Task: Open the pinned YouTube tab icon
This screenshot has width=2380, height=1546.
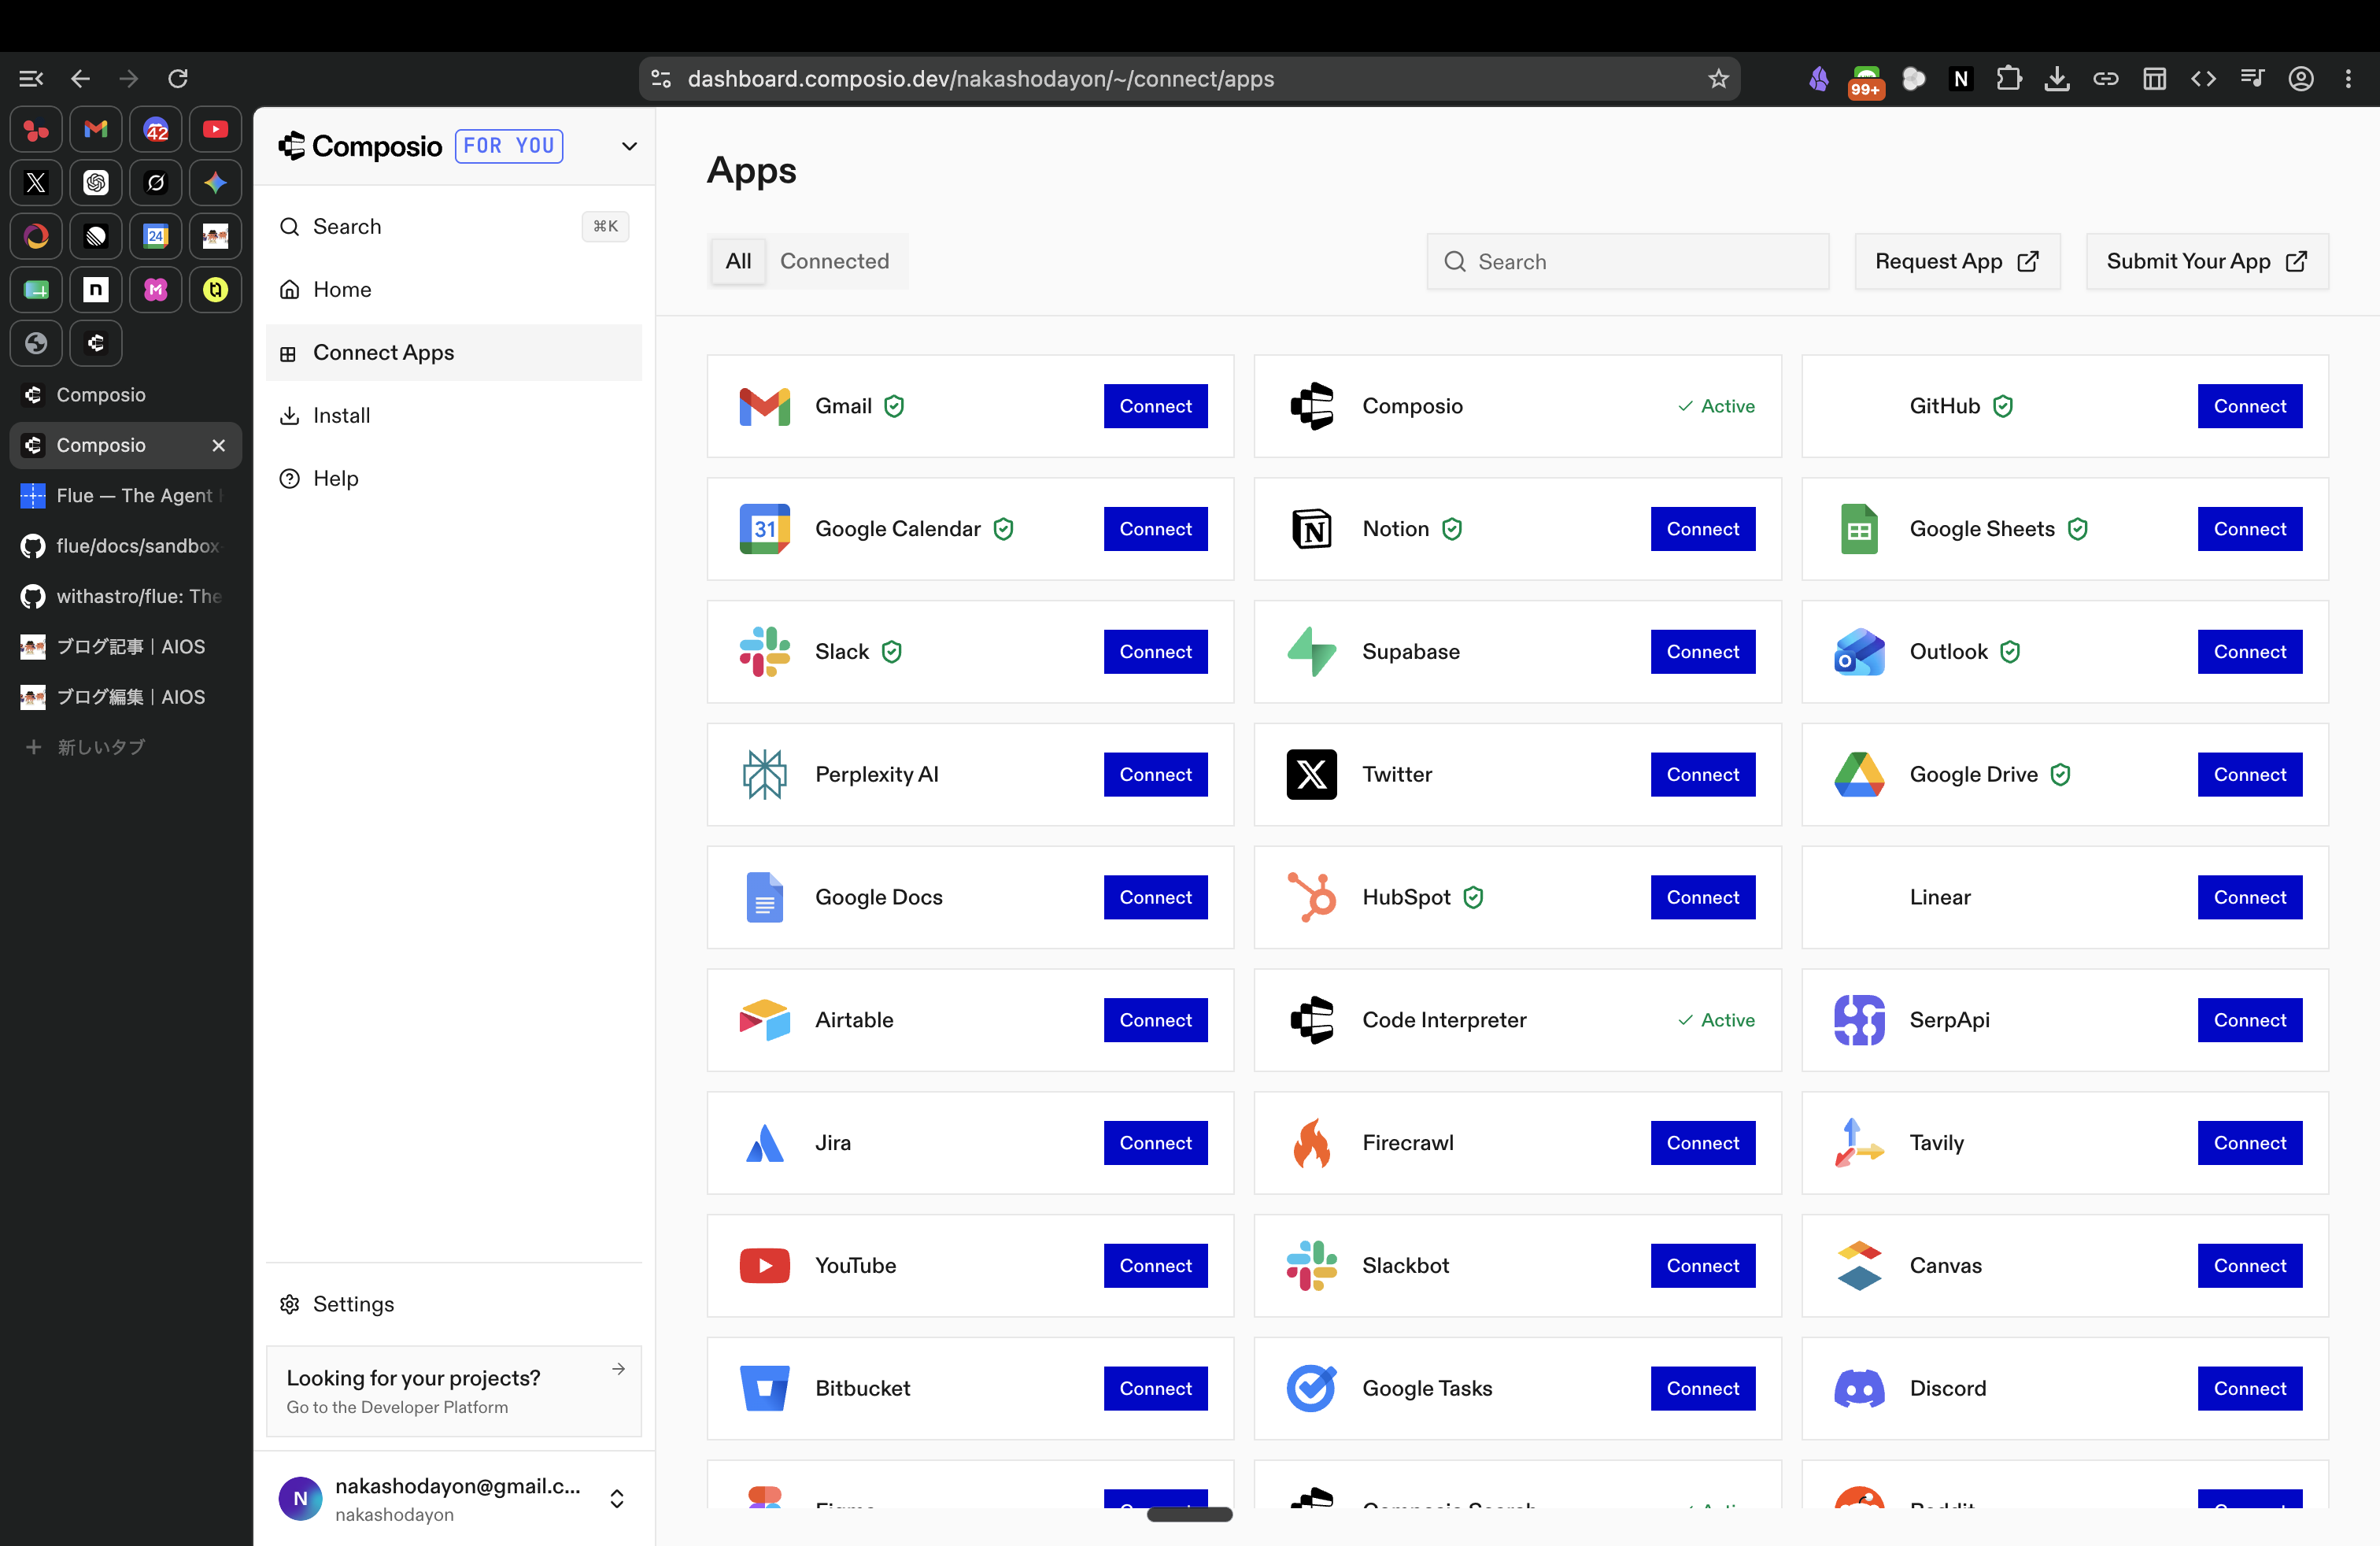Action: [215, 130]
